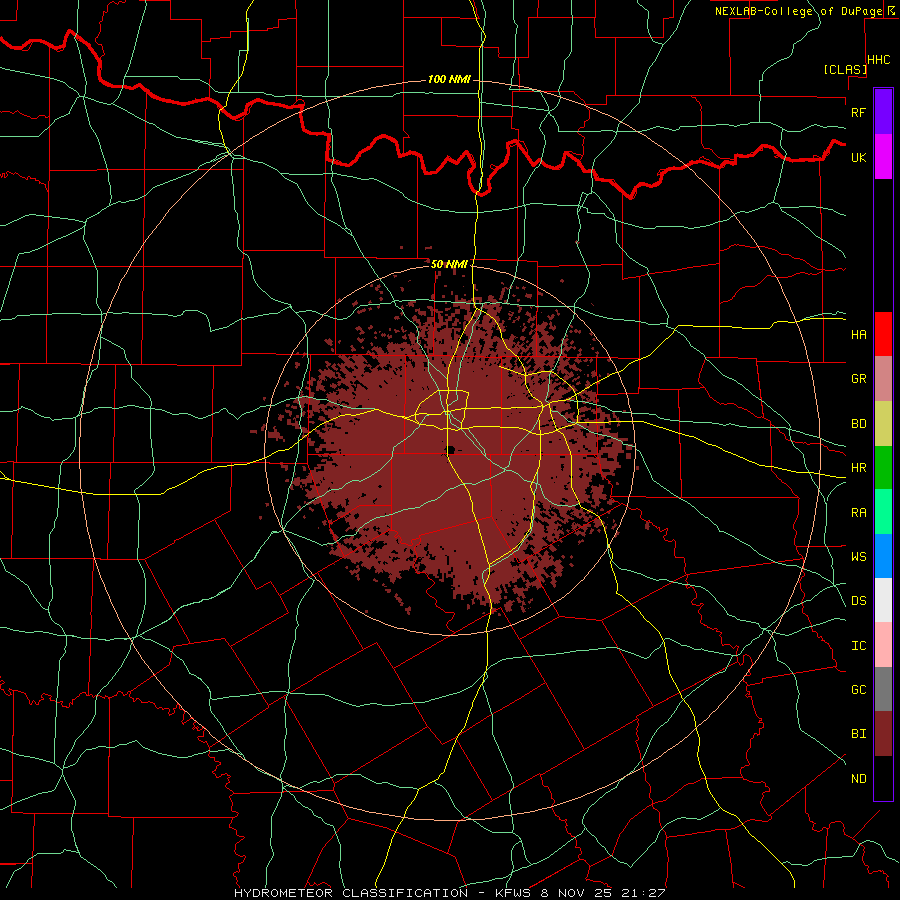The height and width of the screenshot is (900, 900).
Task: Click the HA red legend swatch
Action: point(883,334)
